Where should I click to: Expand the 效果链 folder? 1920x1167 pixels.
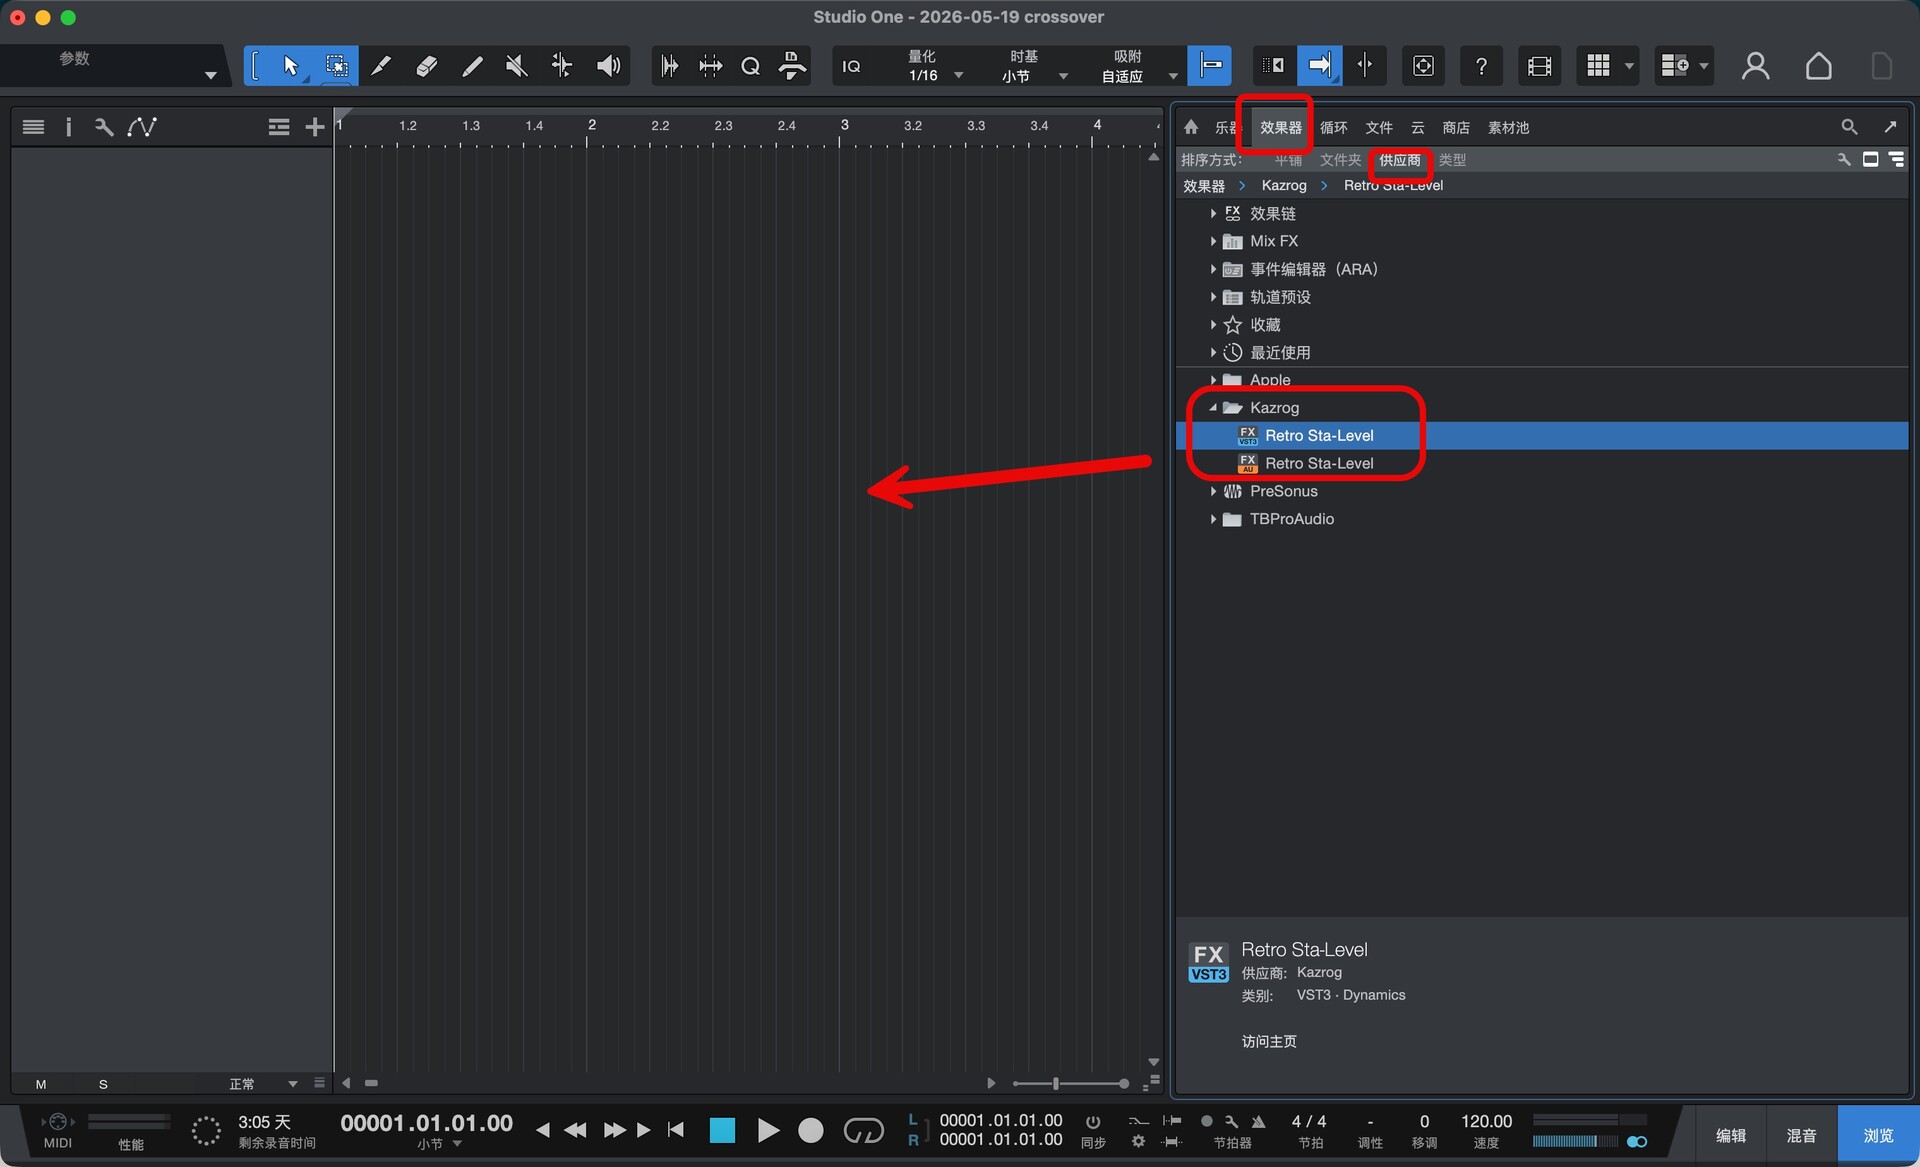[1213, 214]
